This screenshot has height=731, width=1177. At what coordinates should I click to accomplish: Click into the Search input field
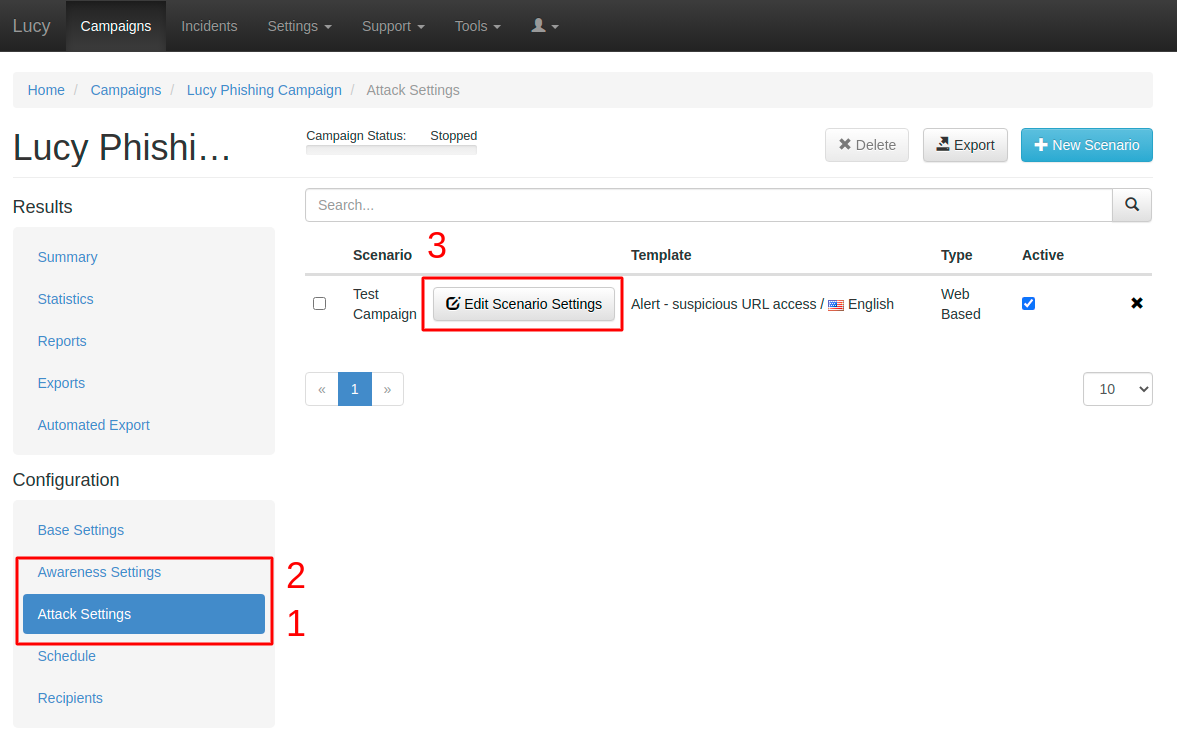709,205
